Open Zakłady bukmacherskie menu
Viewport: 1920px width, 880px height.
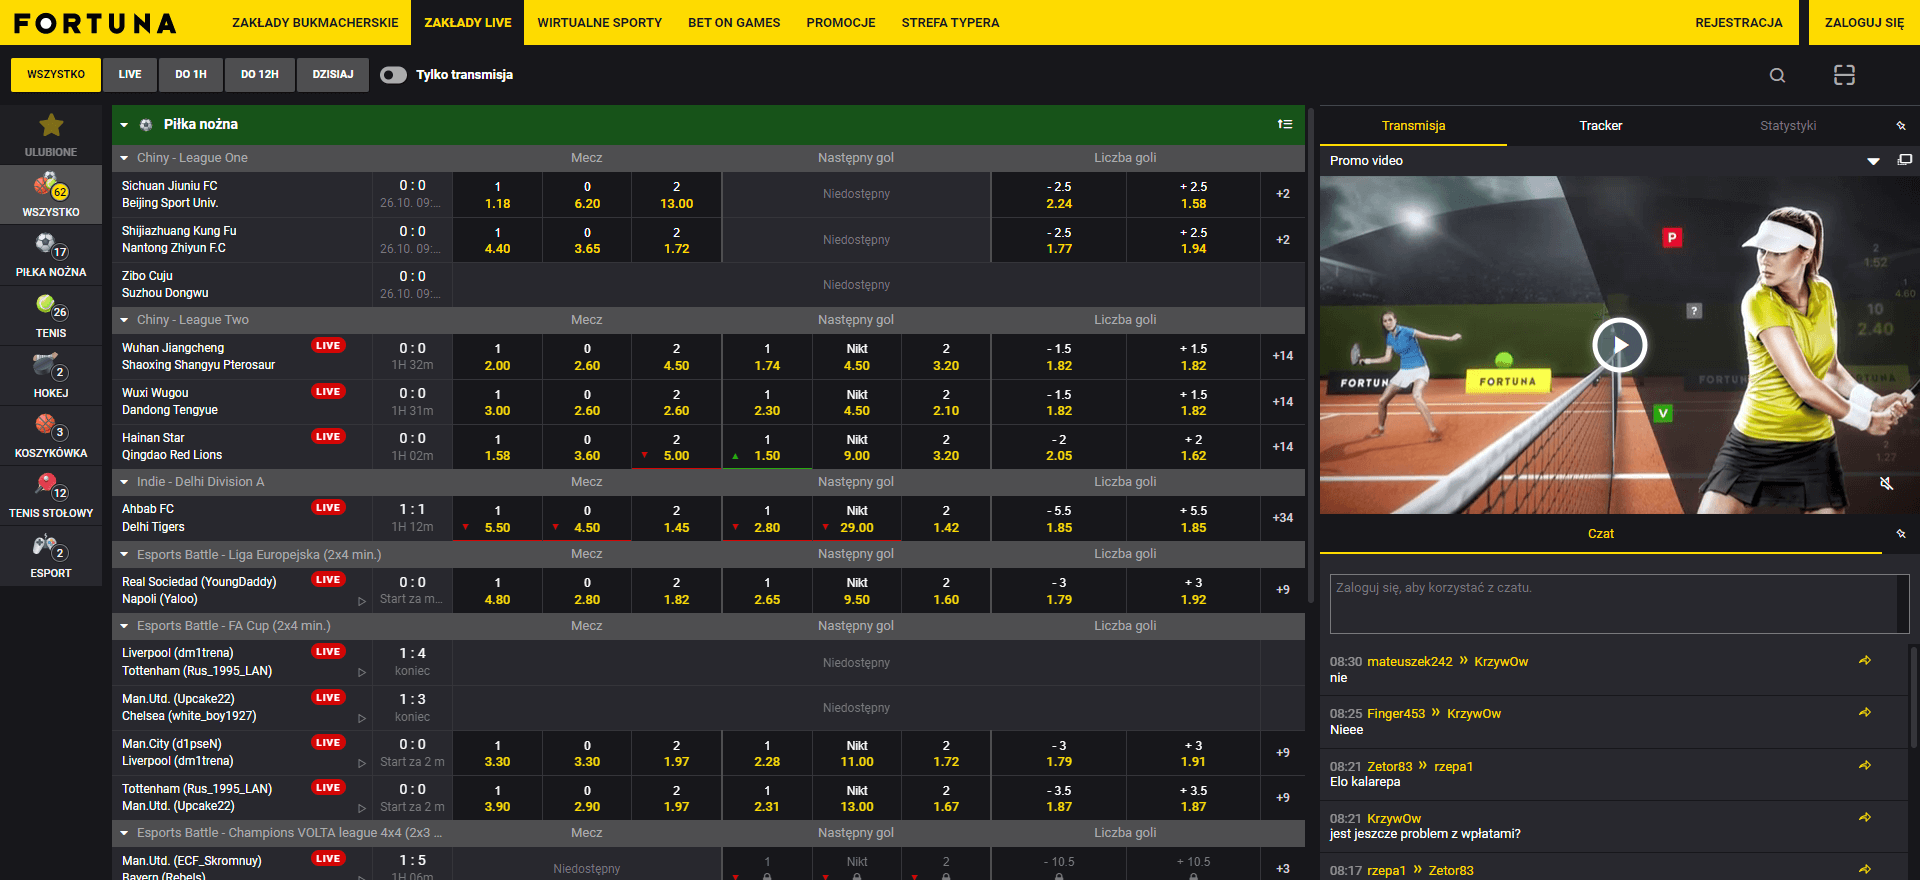[x=315, y=23]
